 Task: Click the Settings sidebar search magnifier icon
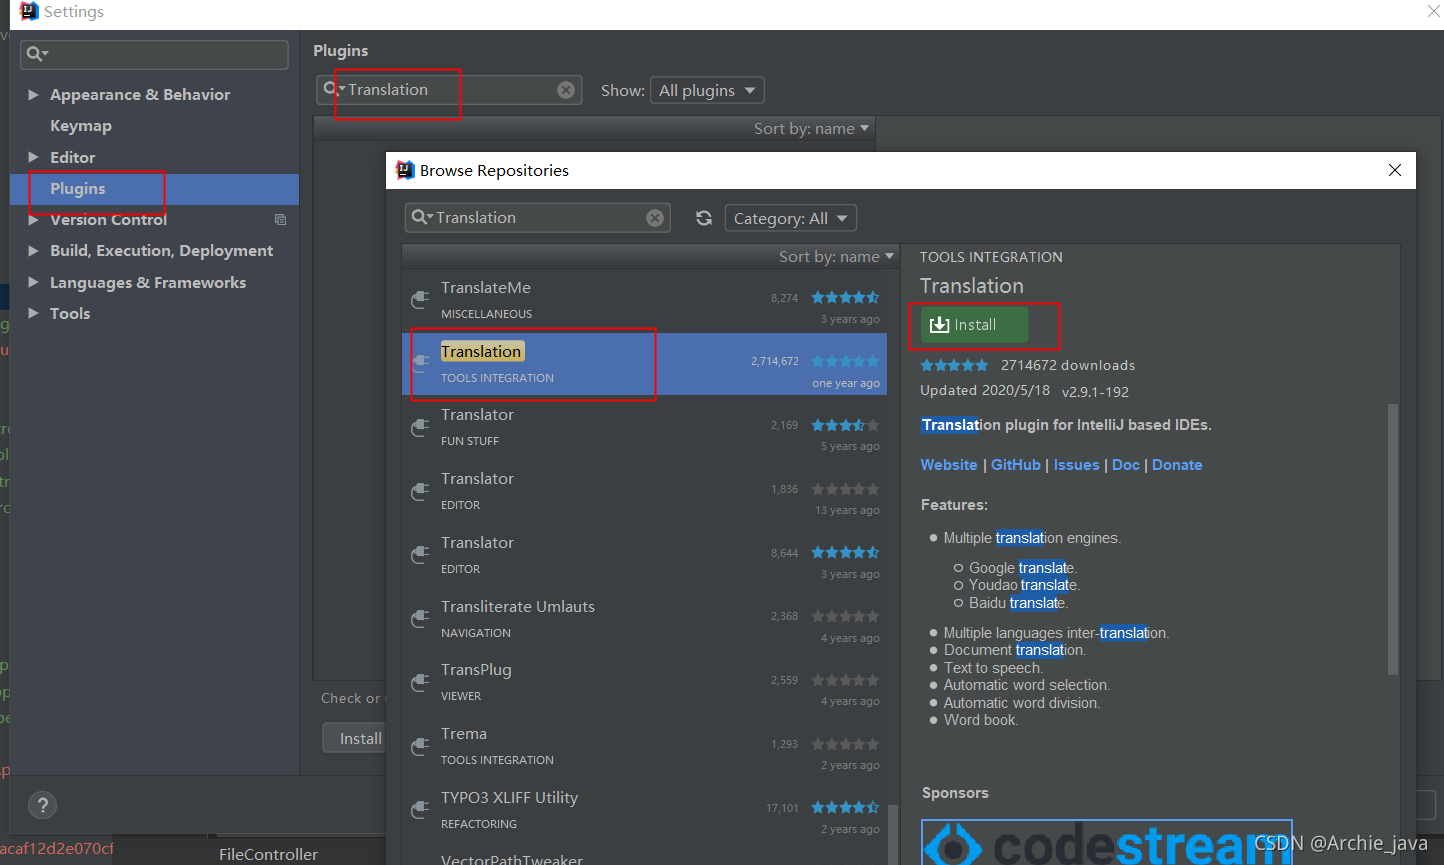pyautogui.click(x=36, y=54)
